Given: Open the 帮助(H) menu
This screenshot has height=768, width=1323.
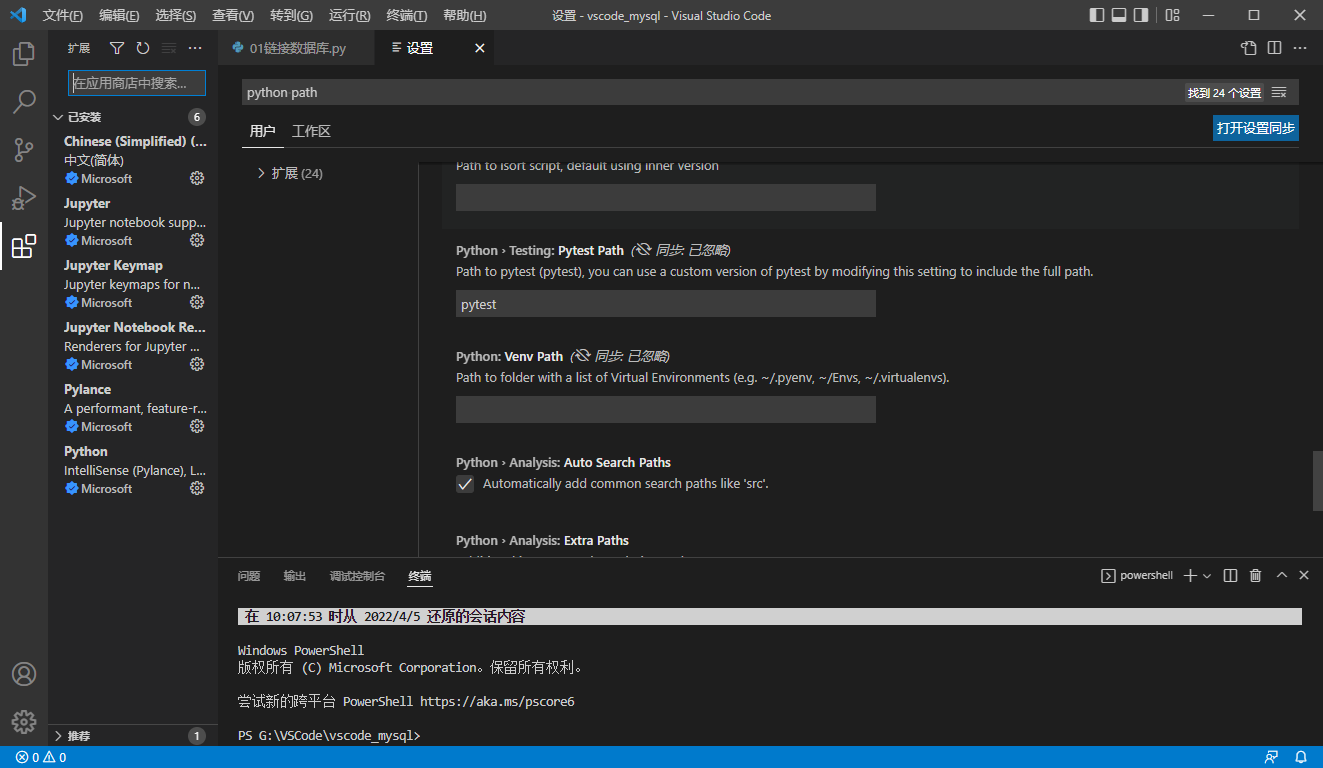Looking at the screenshot, I should 465,15.
